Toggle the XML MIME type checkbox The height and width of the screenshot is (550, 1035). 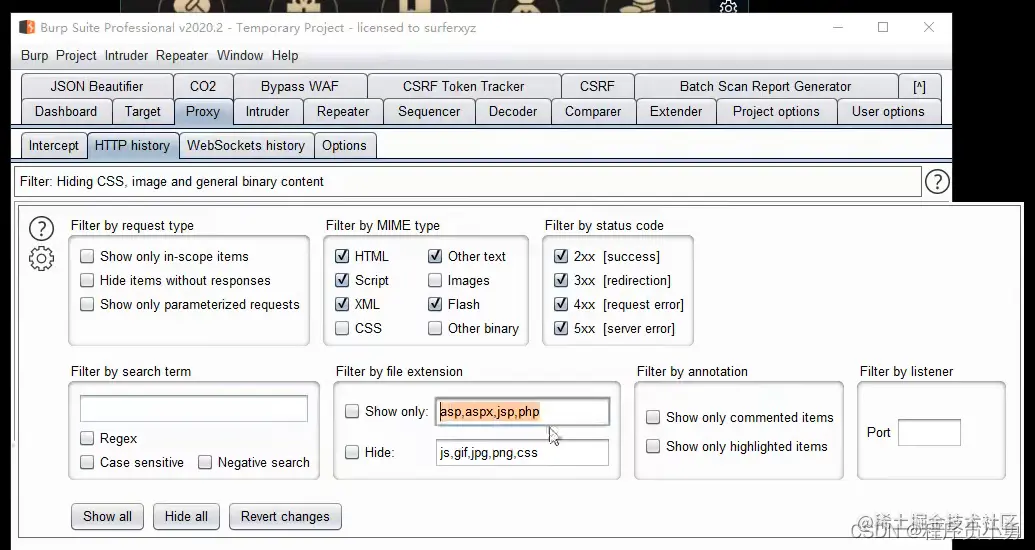(342, 304)
